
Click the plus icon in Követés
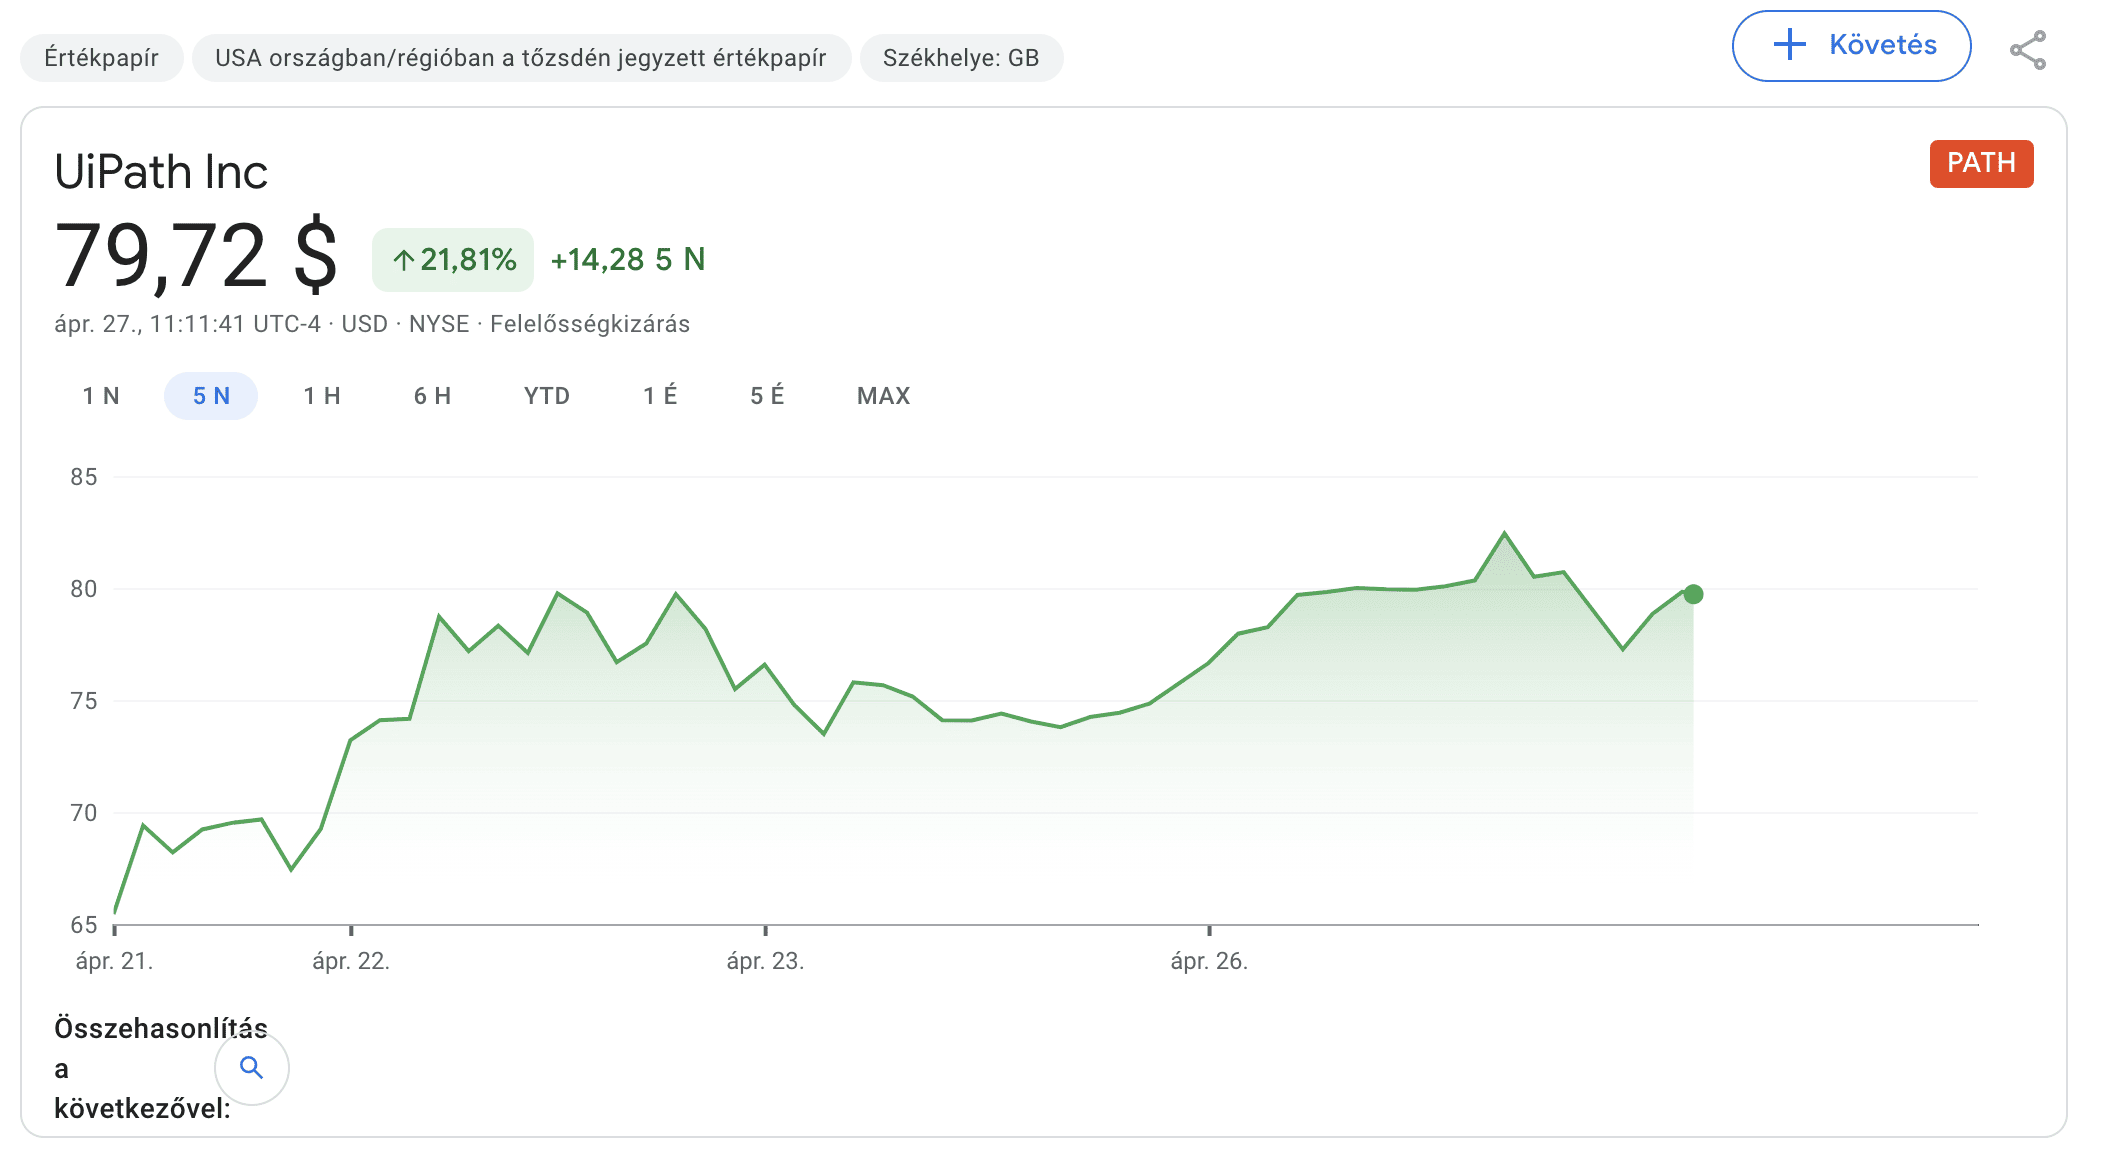coord(1789,45)
